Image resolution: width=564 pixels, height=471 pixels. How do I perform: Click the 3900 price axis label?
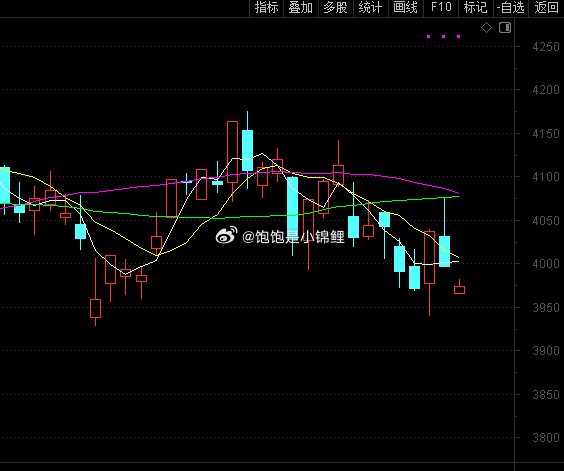click(546, 351)
